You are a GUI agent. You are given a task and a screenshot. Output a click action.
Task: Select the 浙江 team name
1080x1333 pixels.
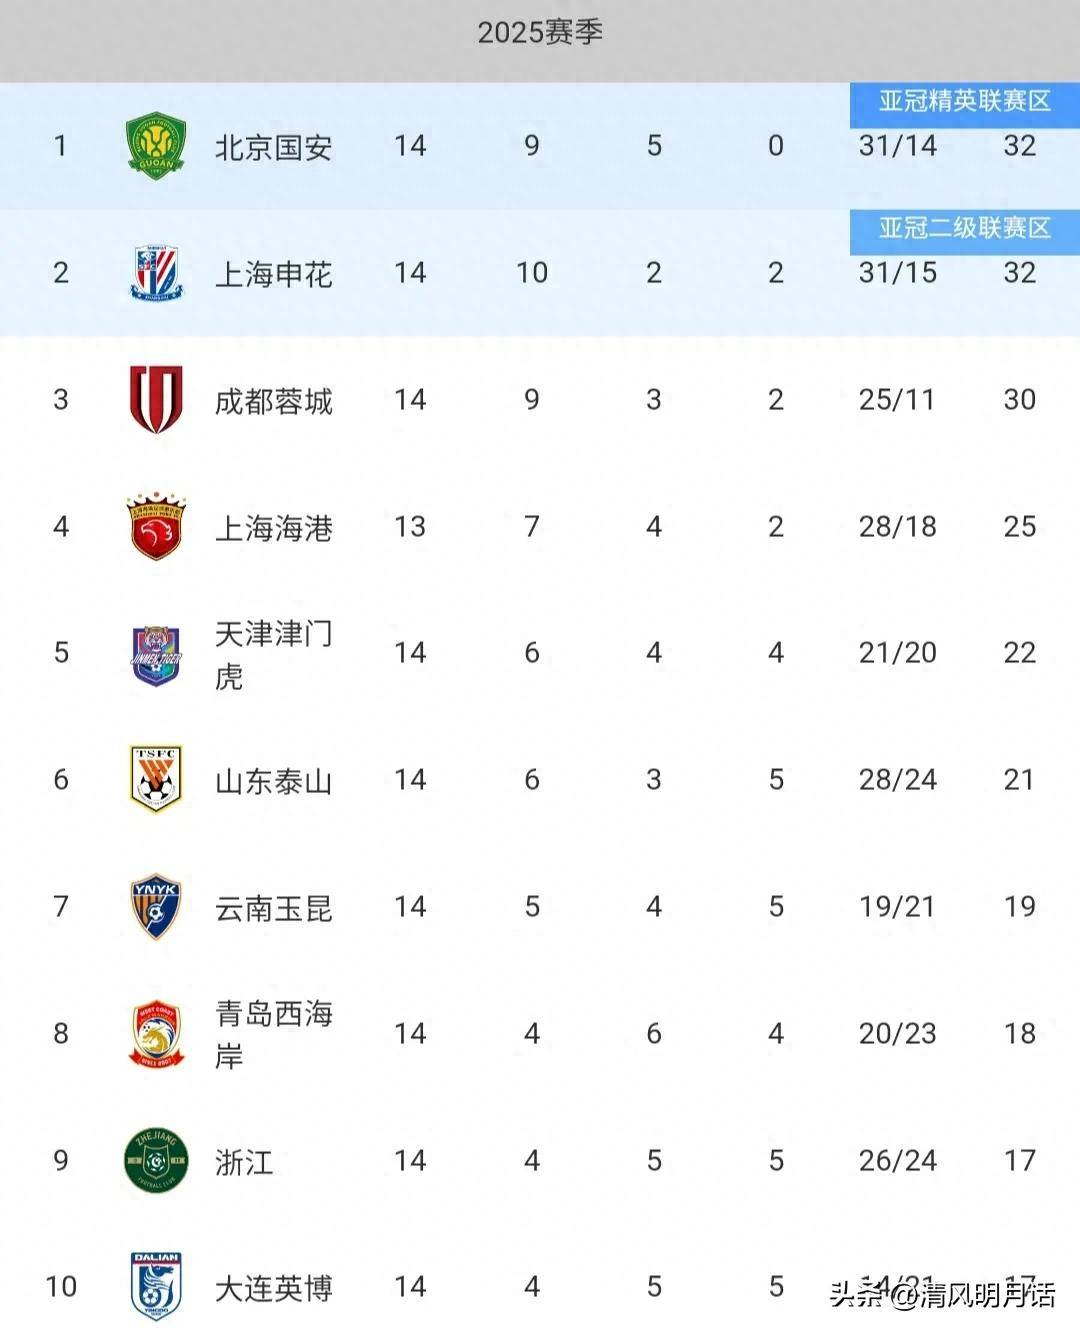pyautogui.click(x=244, y=1162)
